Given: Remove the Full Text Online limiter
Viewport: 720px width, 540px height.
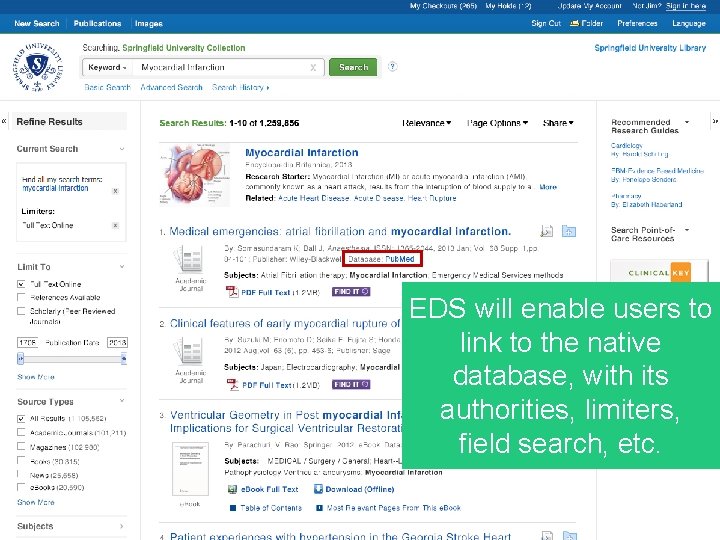Looking at the screenshot, I should point(116,225).
